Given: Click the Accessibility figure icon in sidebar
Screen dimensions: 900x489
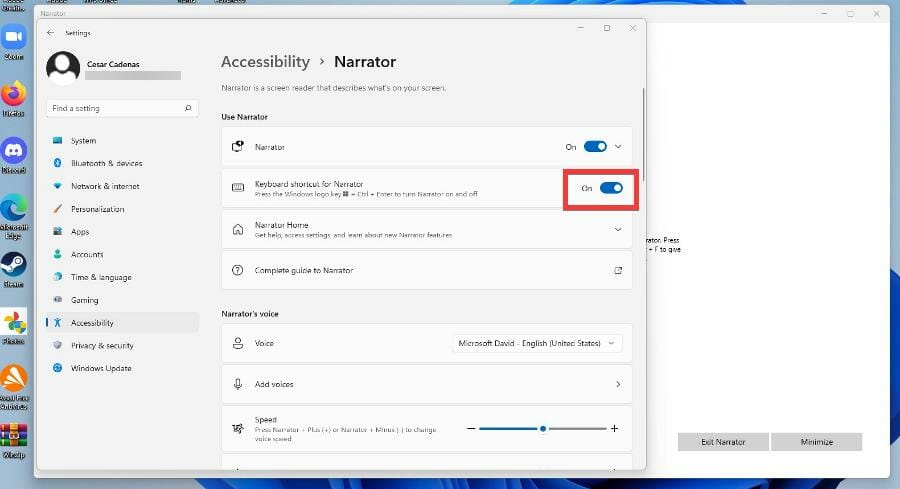Looking at the screenshot, I should pyautogui.click(x=57, y=323).
